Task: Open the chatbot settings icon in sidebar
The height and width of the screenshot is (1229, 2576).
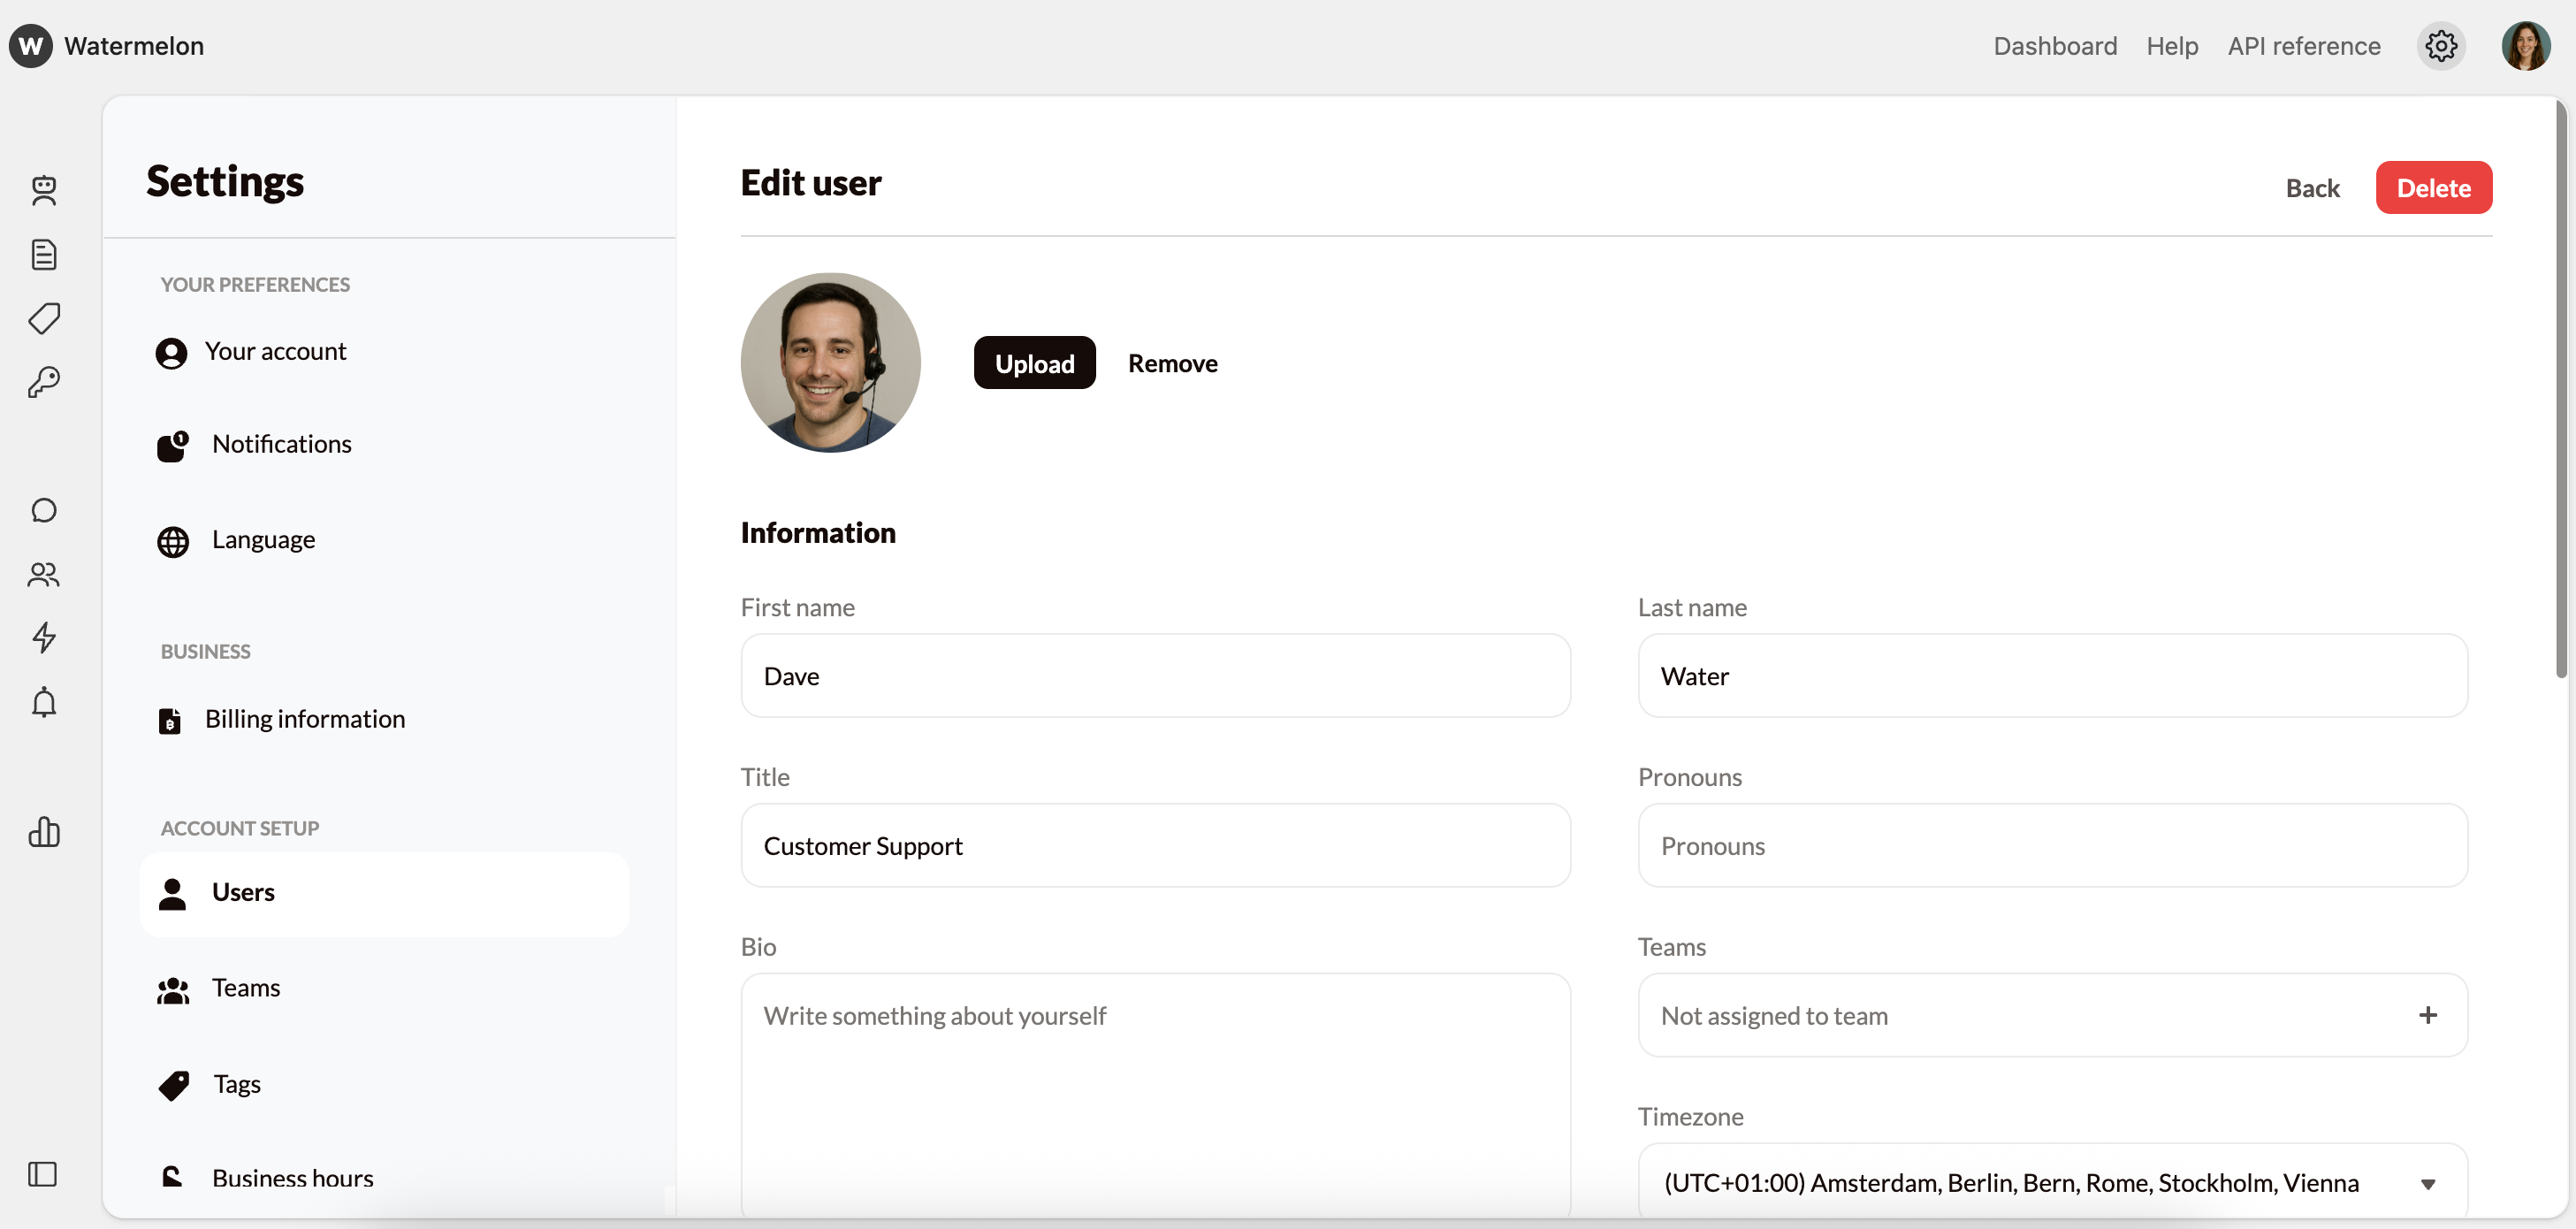Action: (x=44, y=190)
